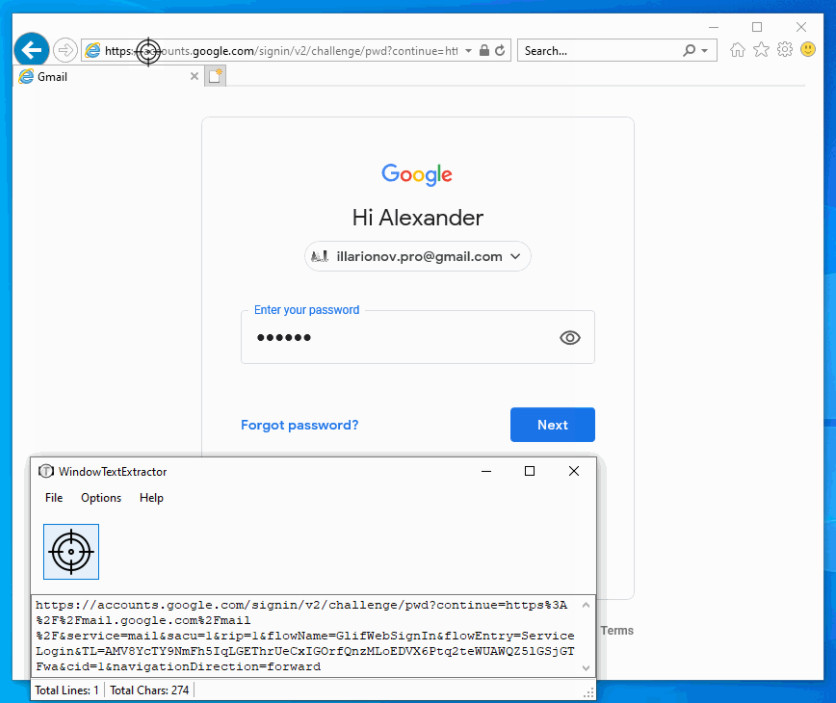Minimize the Internet Explorer window
836x703 pixels.
714,27
